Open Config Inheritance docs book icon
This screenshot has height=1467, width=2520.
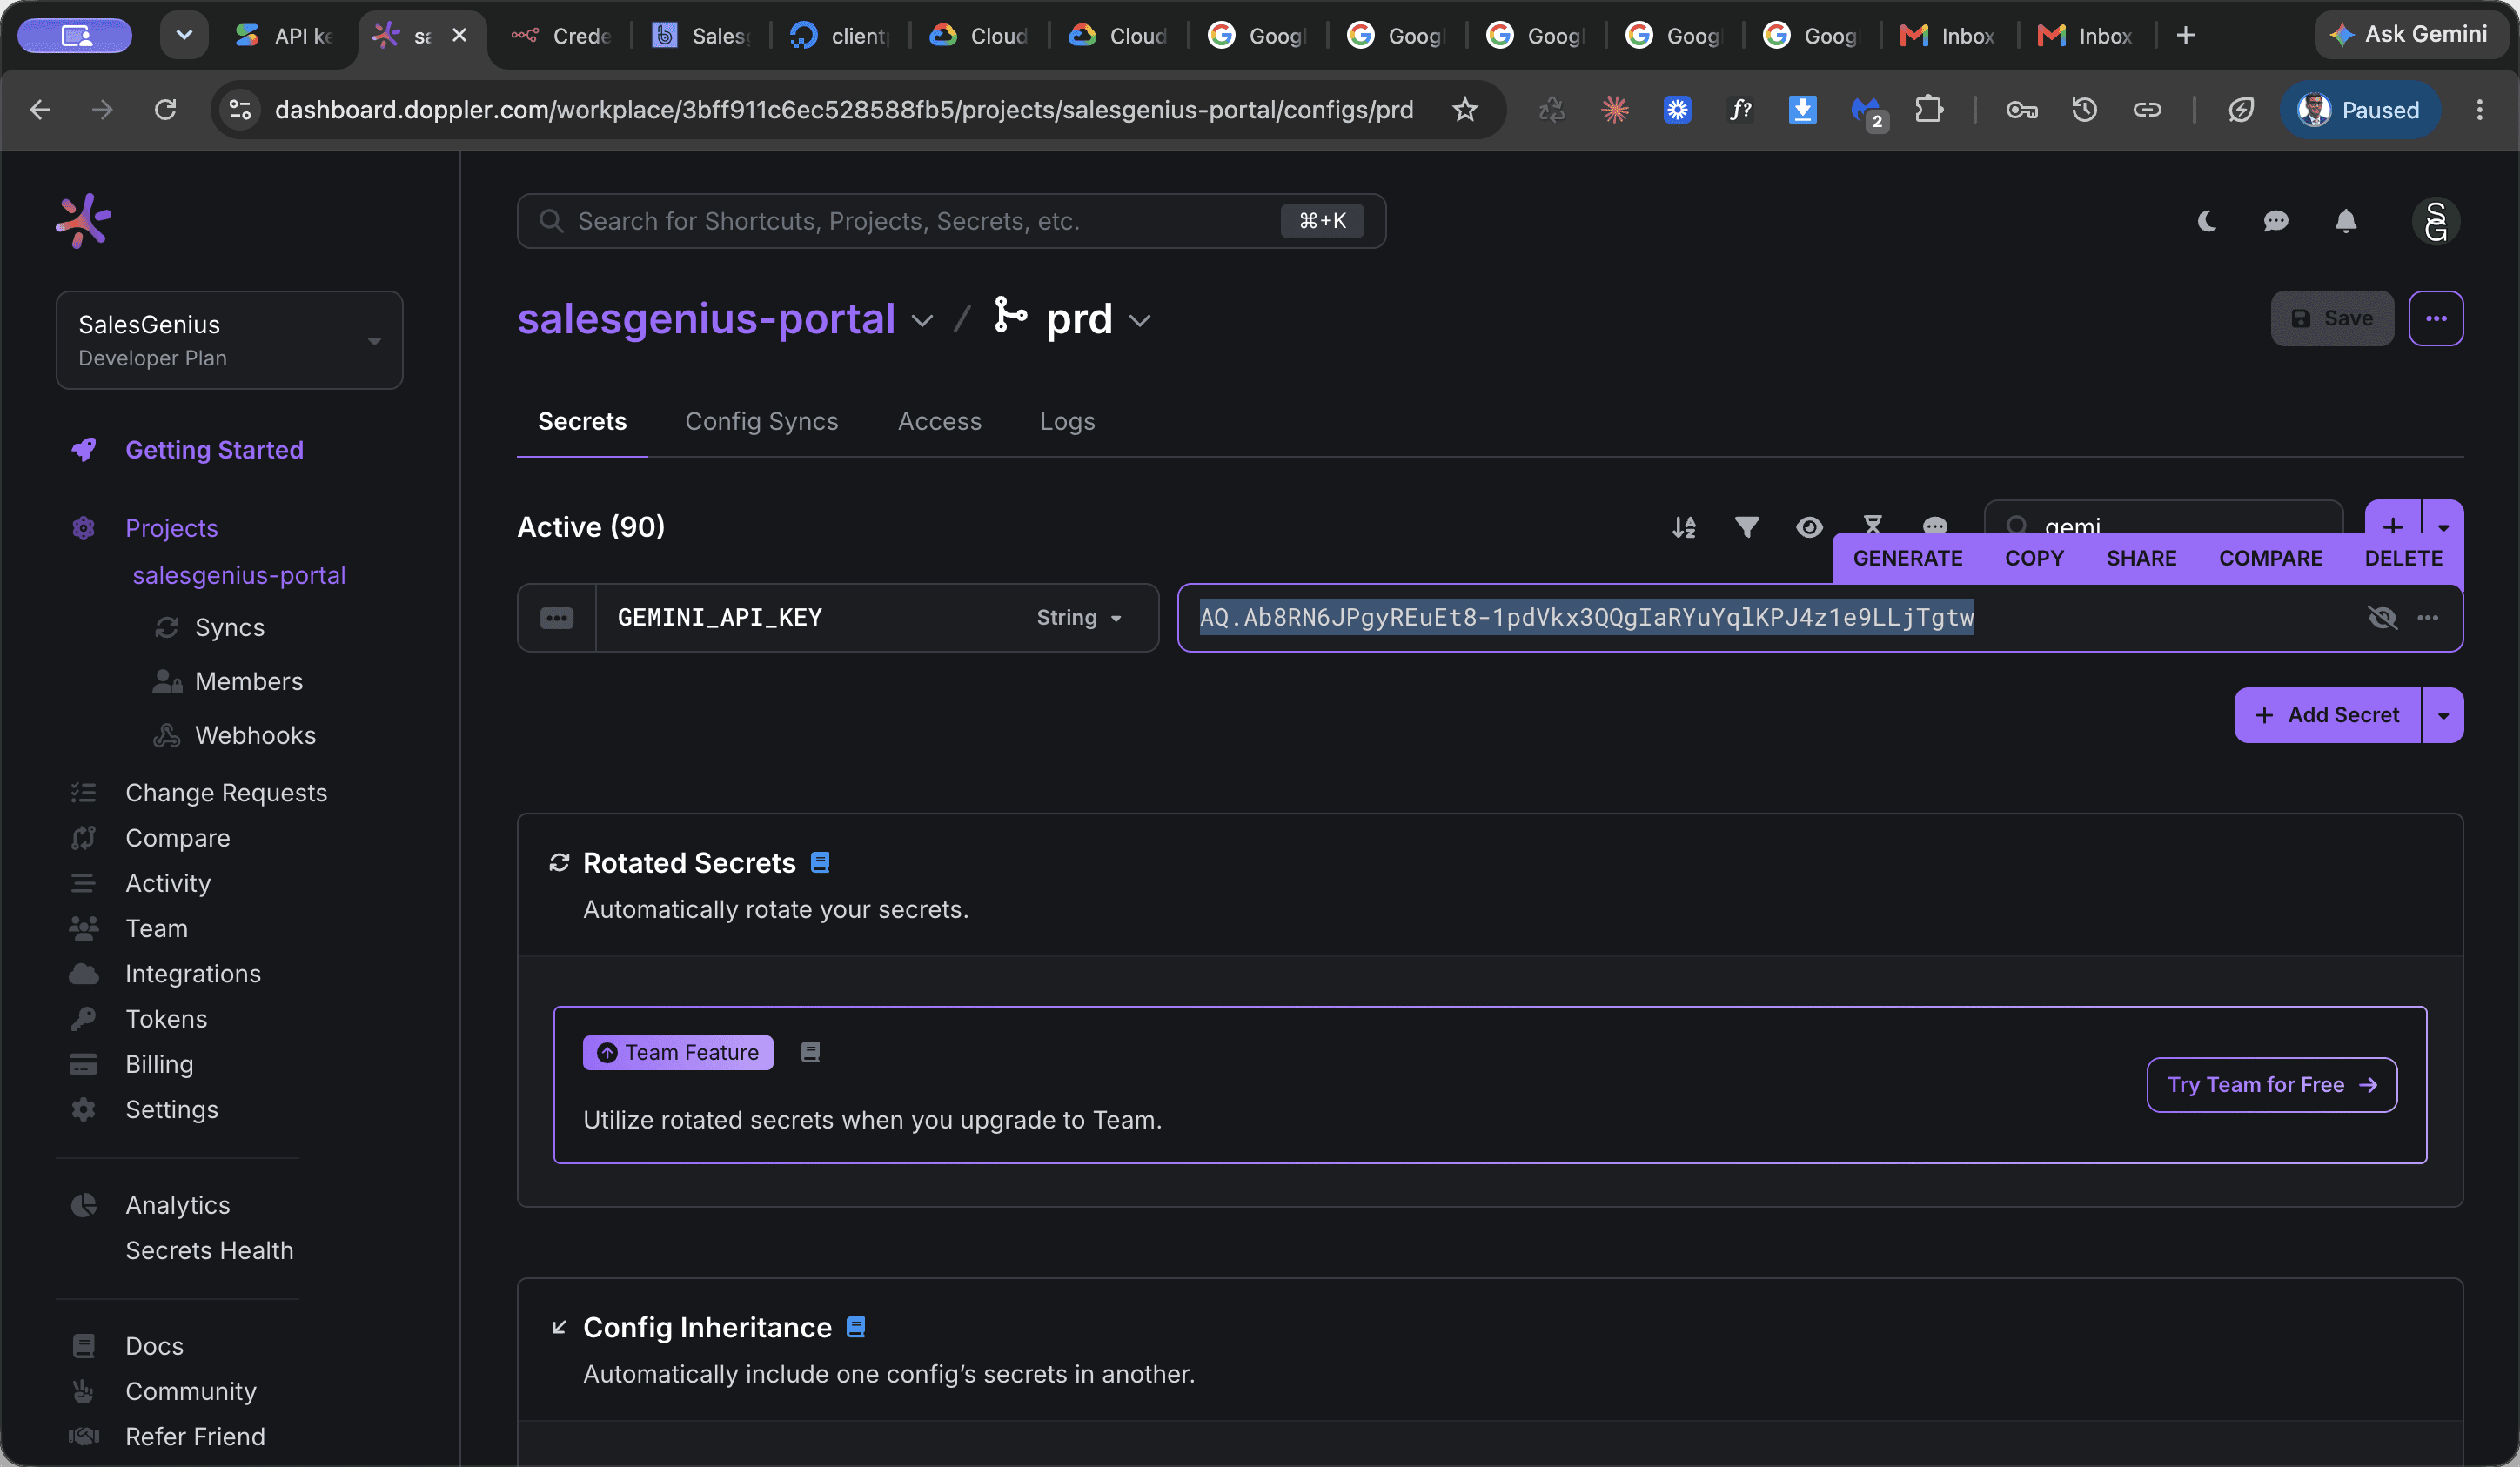[x=856, y=1327]
